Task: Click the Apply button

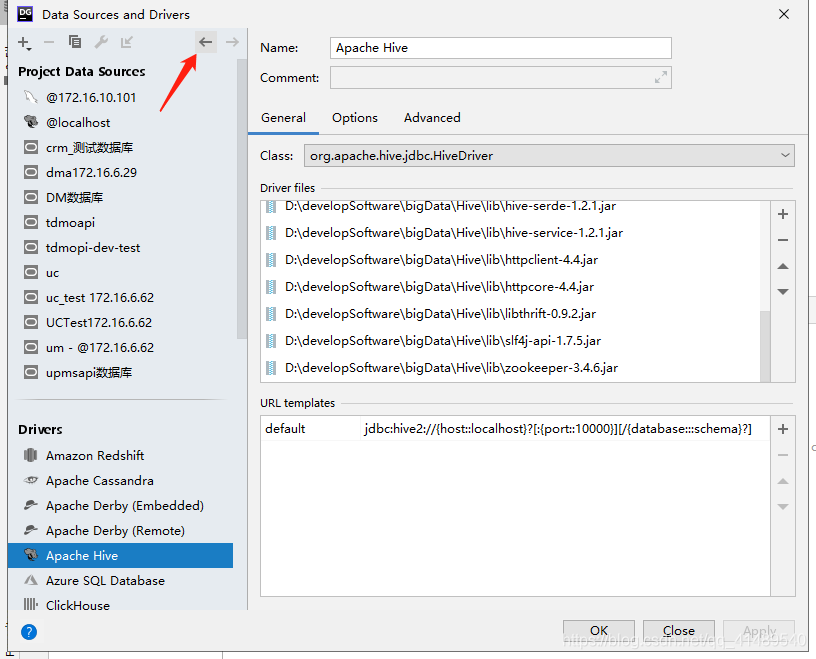Action: pyautogui.click(x=759, y=630)
